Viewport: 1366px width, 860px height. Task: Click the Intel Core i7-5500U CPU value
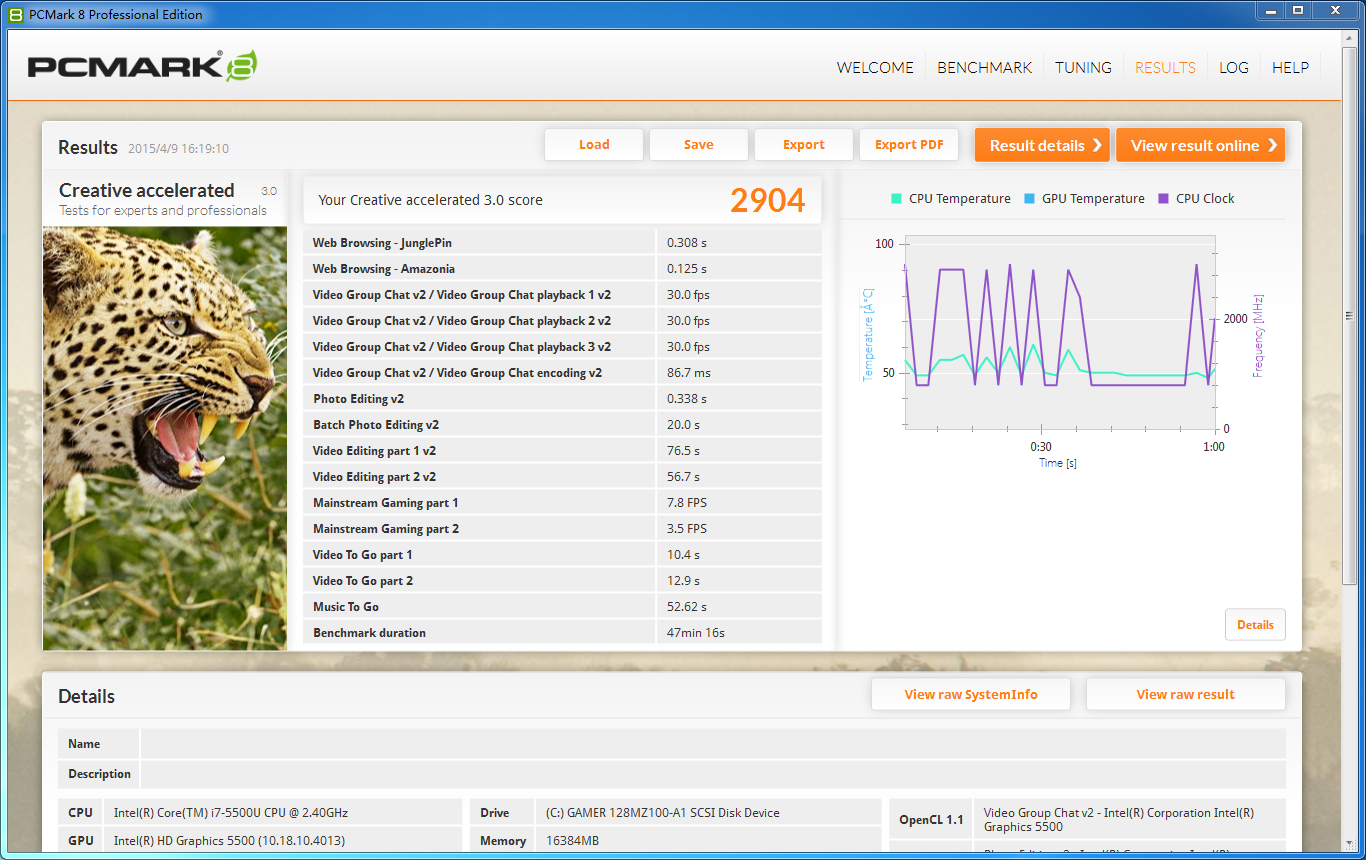tap(231, 813)
